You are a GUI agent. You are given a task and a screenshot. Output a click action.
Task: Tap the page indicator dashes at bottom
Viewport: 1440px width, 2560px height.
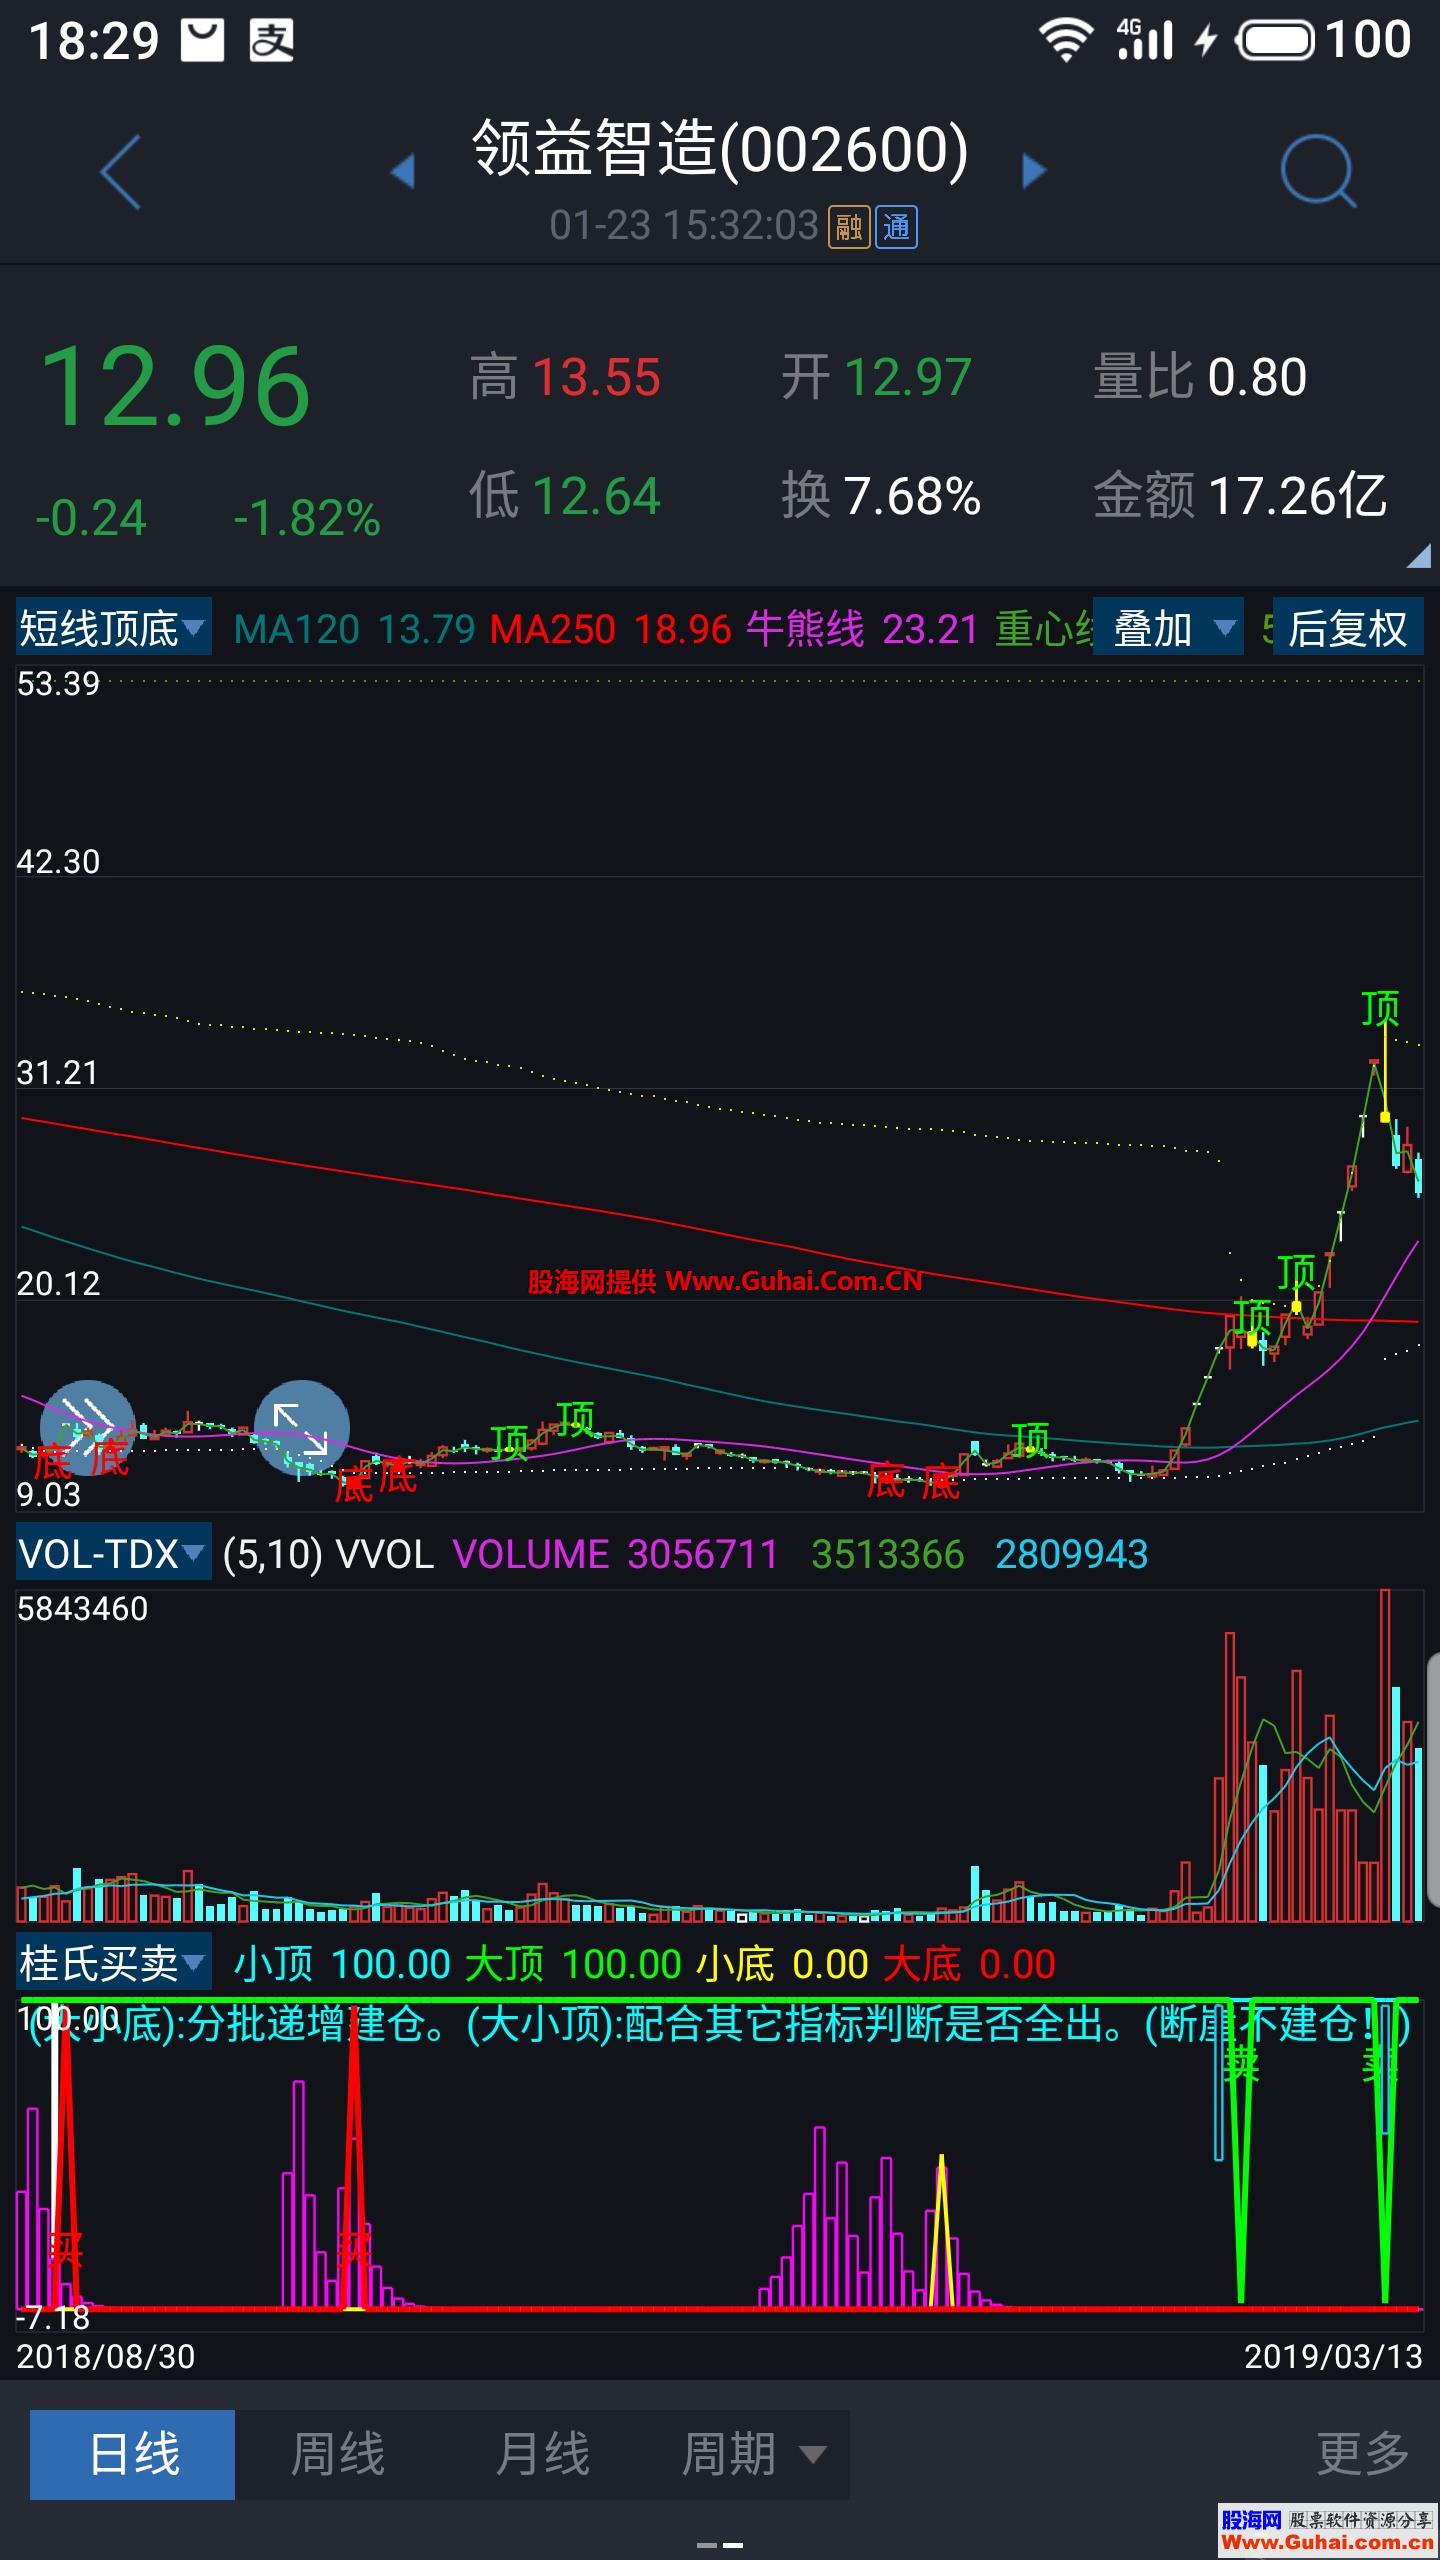(720, 2545)
